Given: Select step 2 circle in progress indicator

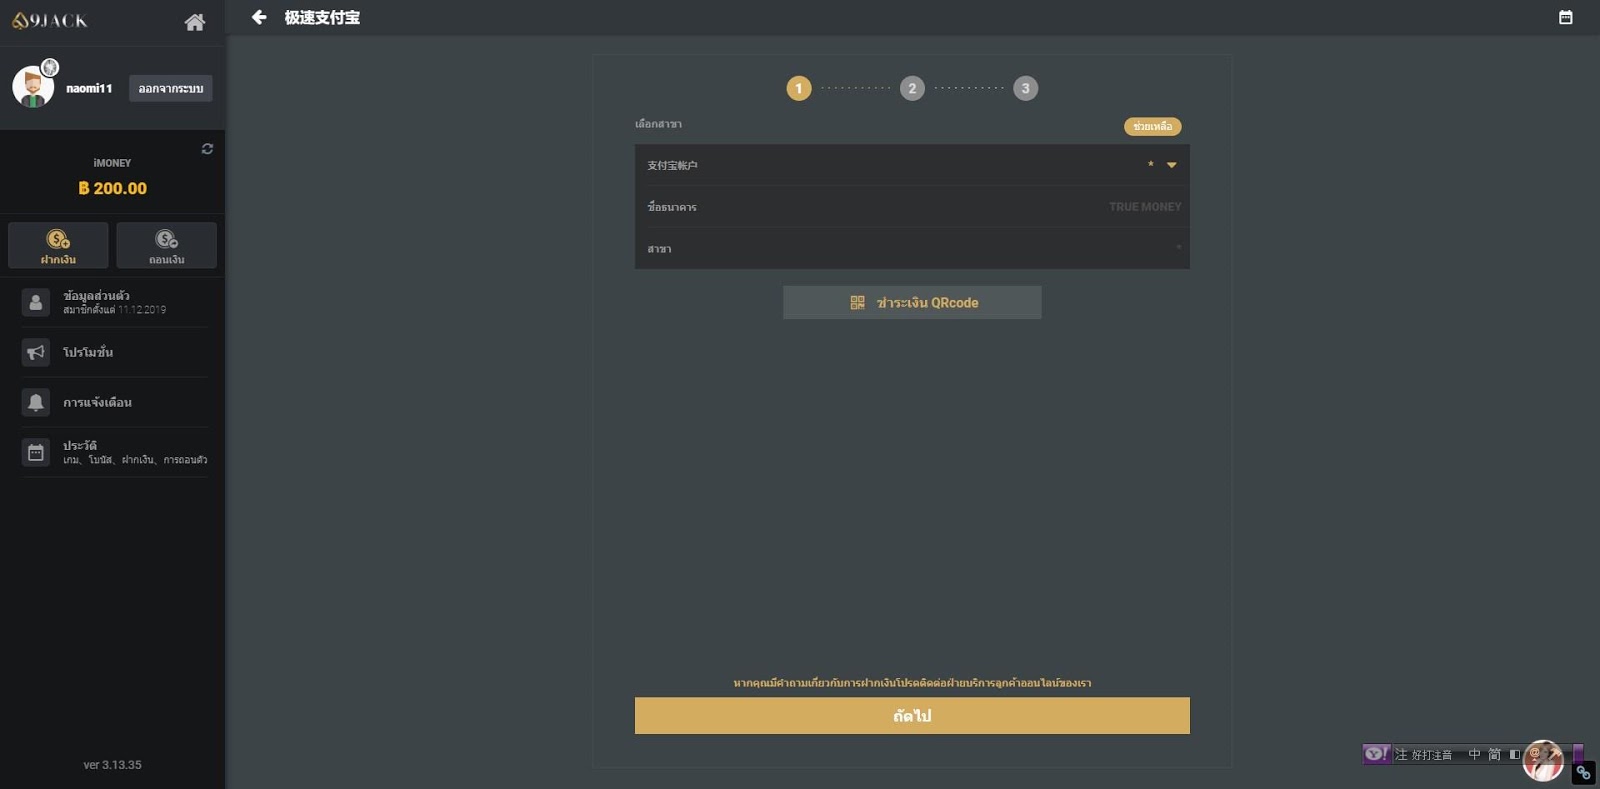Looking at the screenshot, I should [x=912, y=88].
